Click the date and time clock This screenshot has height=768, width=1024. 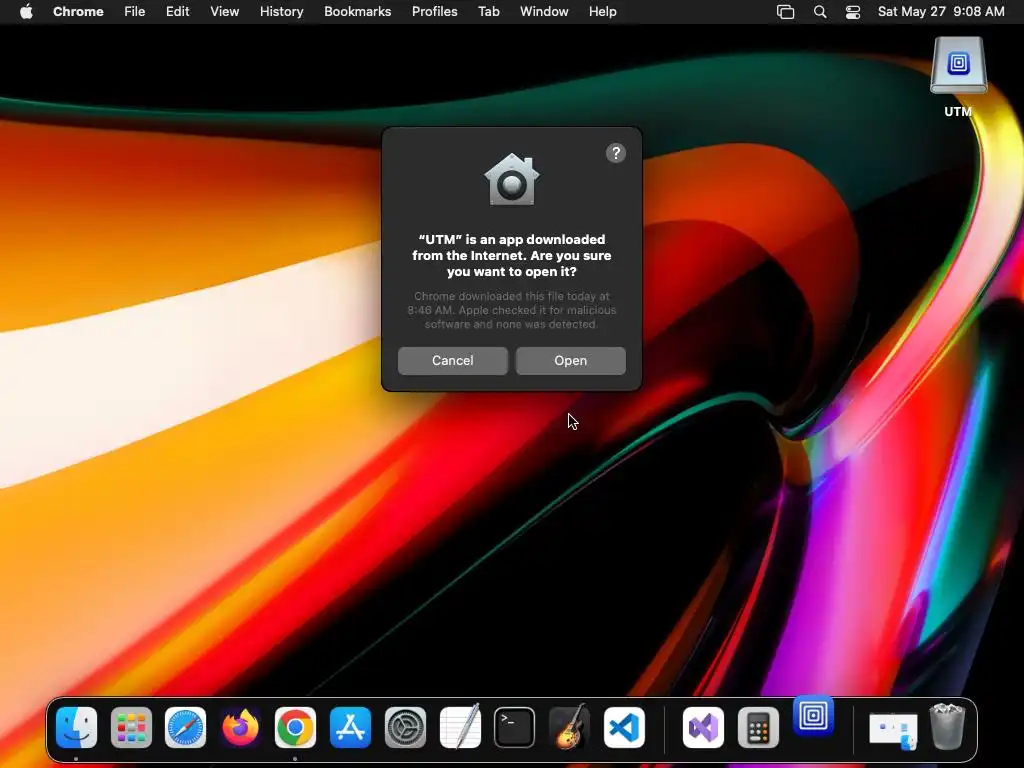tap(941, 11)
